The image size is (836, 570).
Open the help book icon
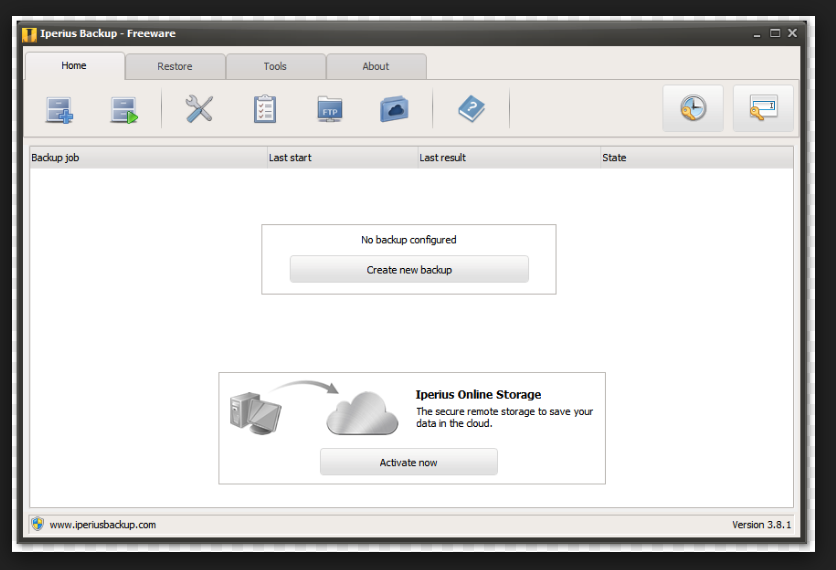pyautogui.click(x=471, y=109)
